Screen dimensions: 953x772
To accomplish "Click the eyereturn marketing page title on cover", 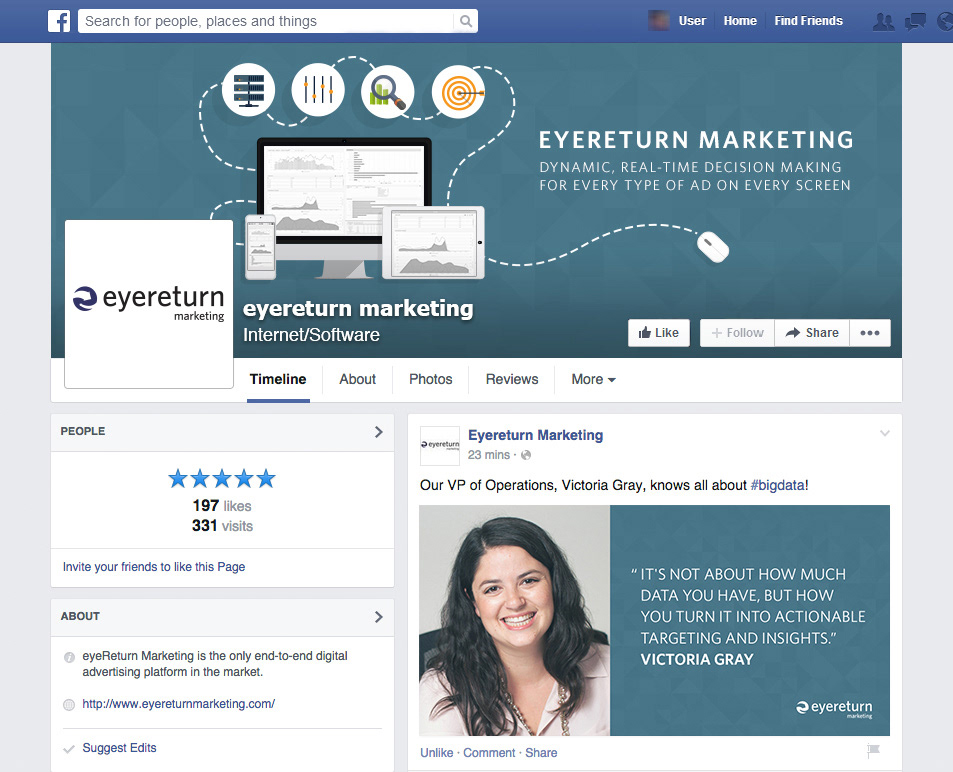I will click(x=358, y=308).
